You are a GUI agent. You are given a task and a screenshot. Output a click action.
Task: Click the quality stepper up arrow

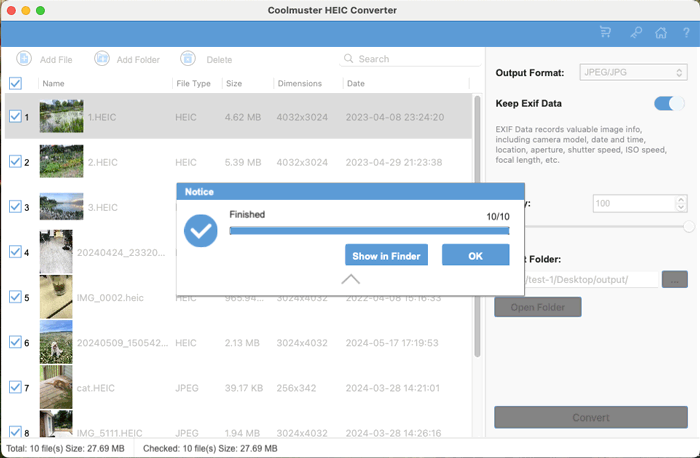681,199
